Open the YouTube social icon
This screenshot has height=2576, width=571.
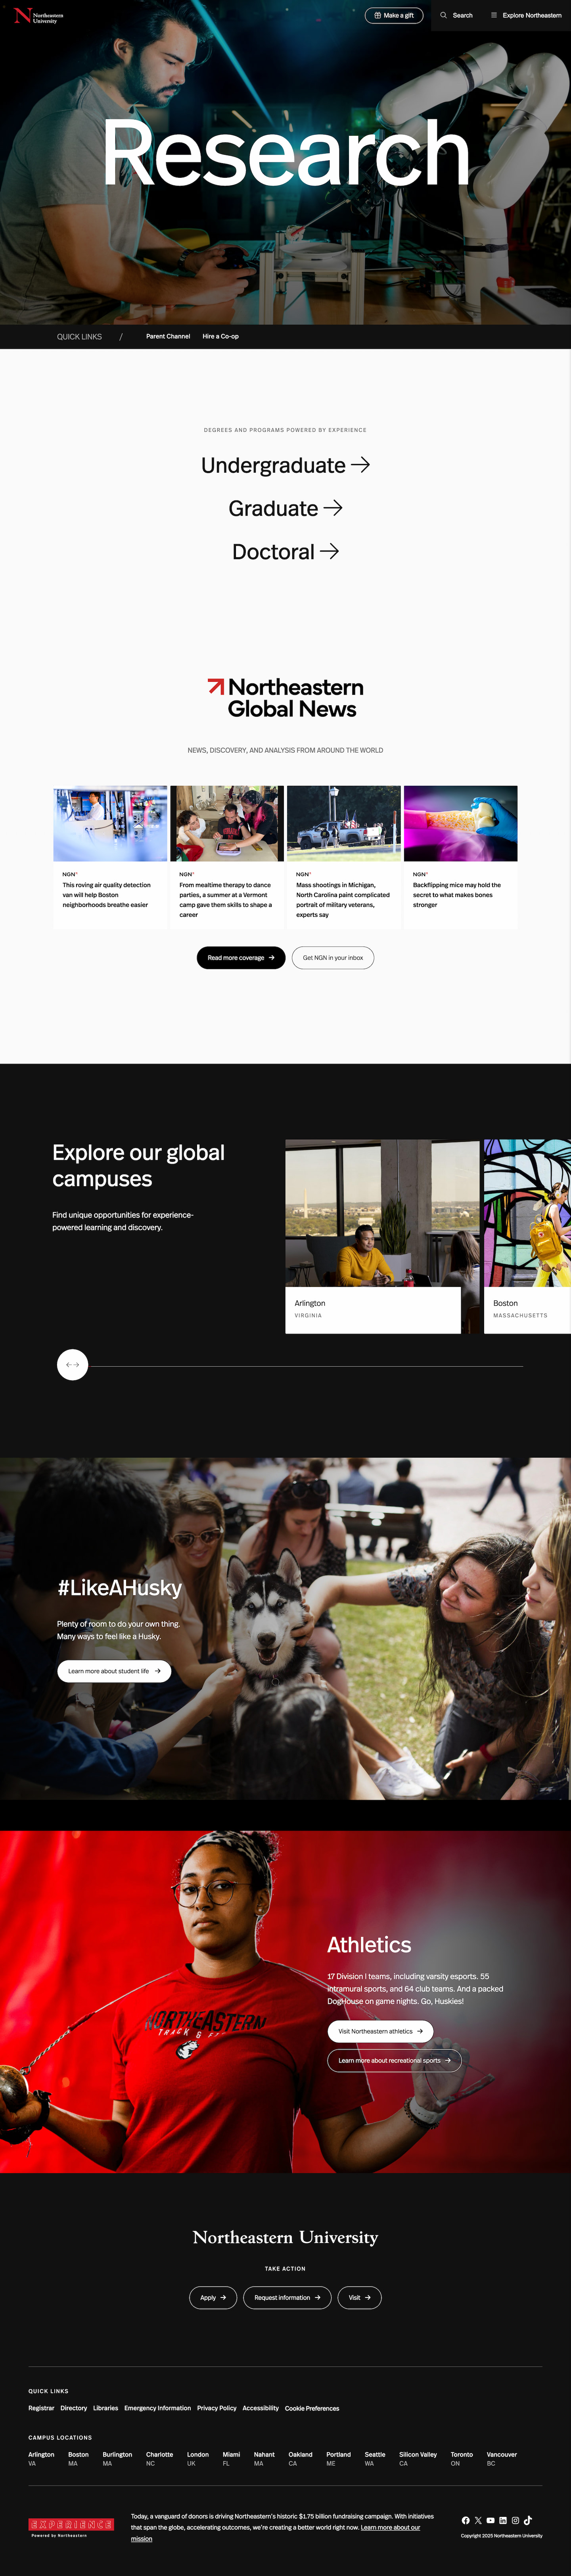490,2520
